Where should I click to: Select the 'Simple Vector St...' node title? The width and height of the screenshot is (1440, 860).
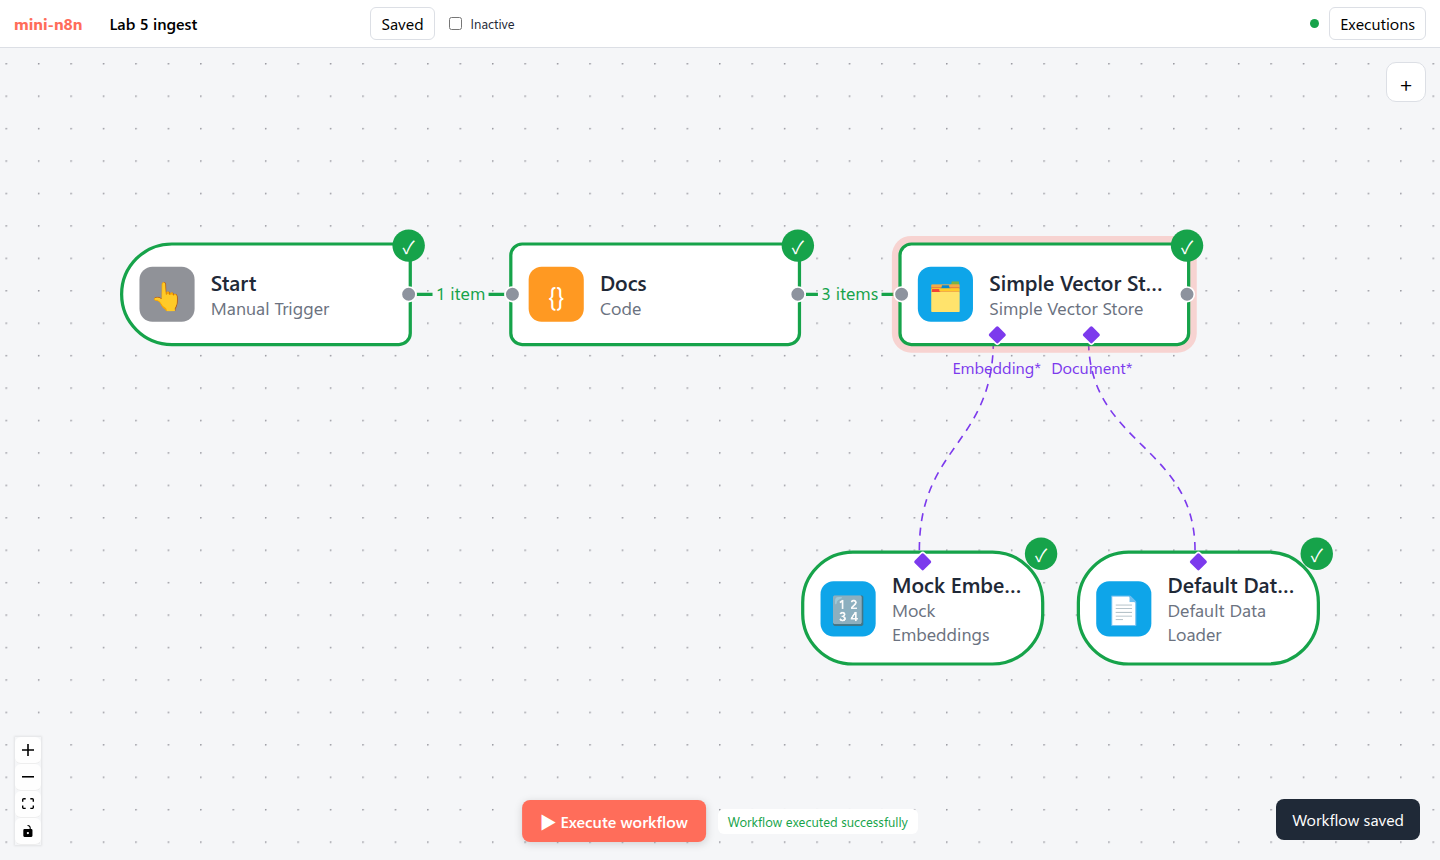point(1076,284)
